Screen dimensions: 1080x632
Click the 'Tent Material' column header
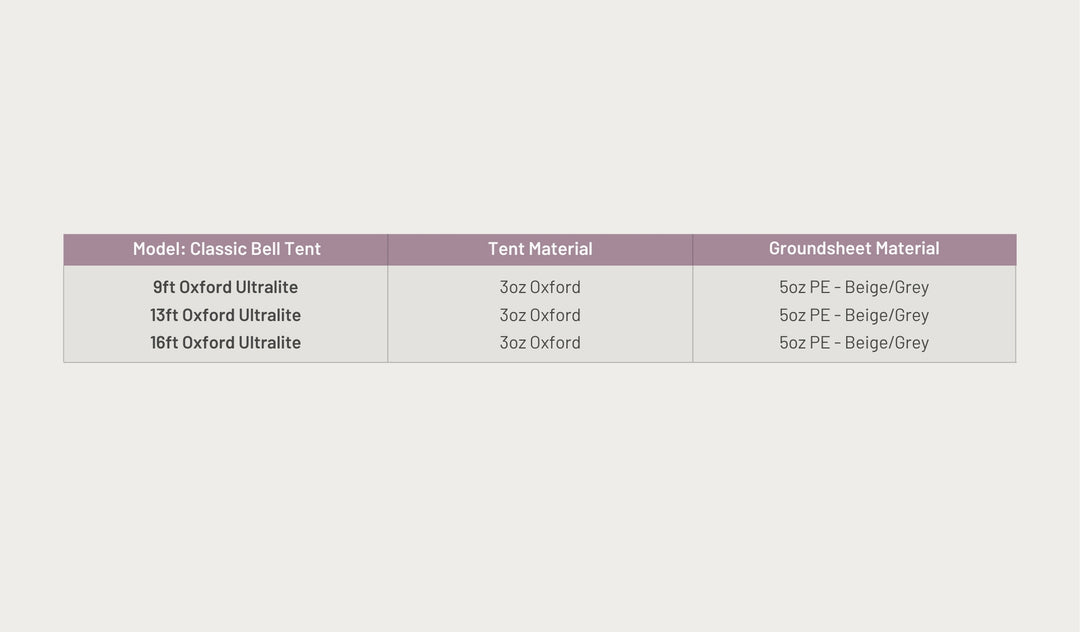pyautogui.click(x=540, y=249)
